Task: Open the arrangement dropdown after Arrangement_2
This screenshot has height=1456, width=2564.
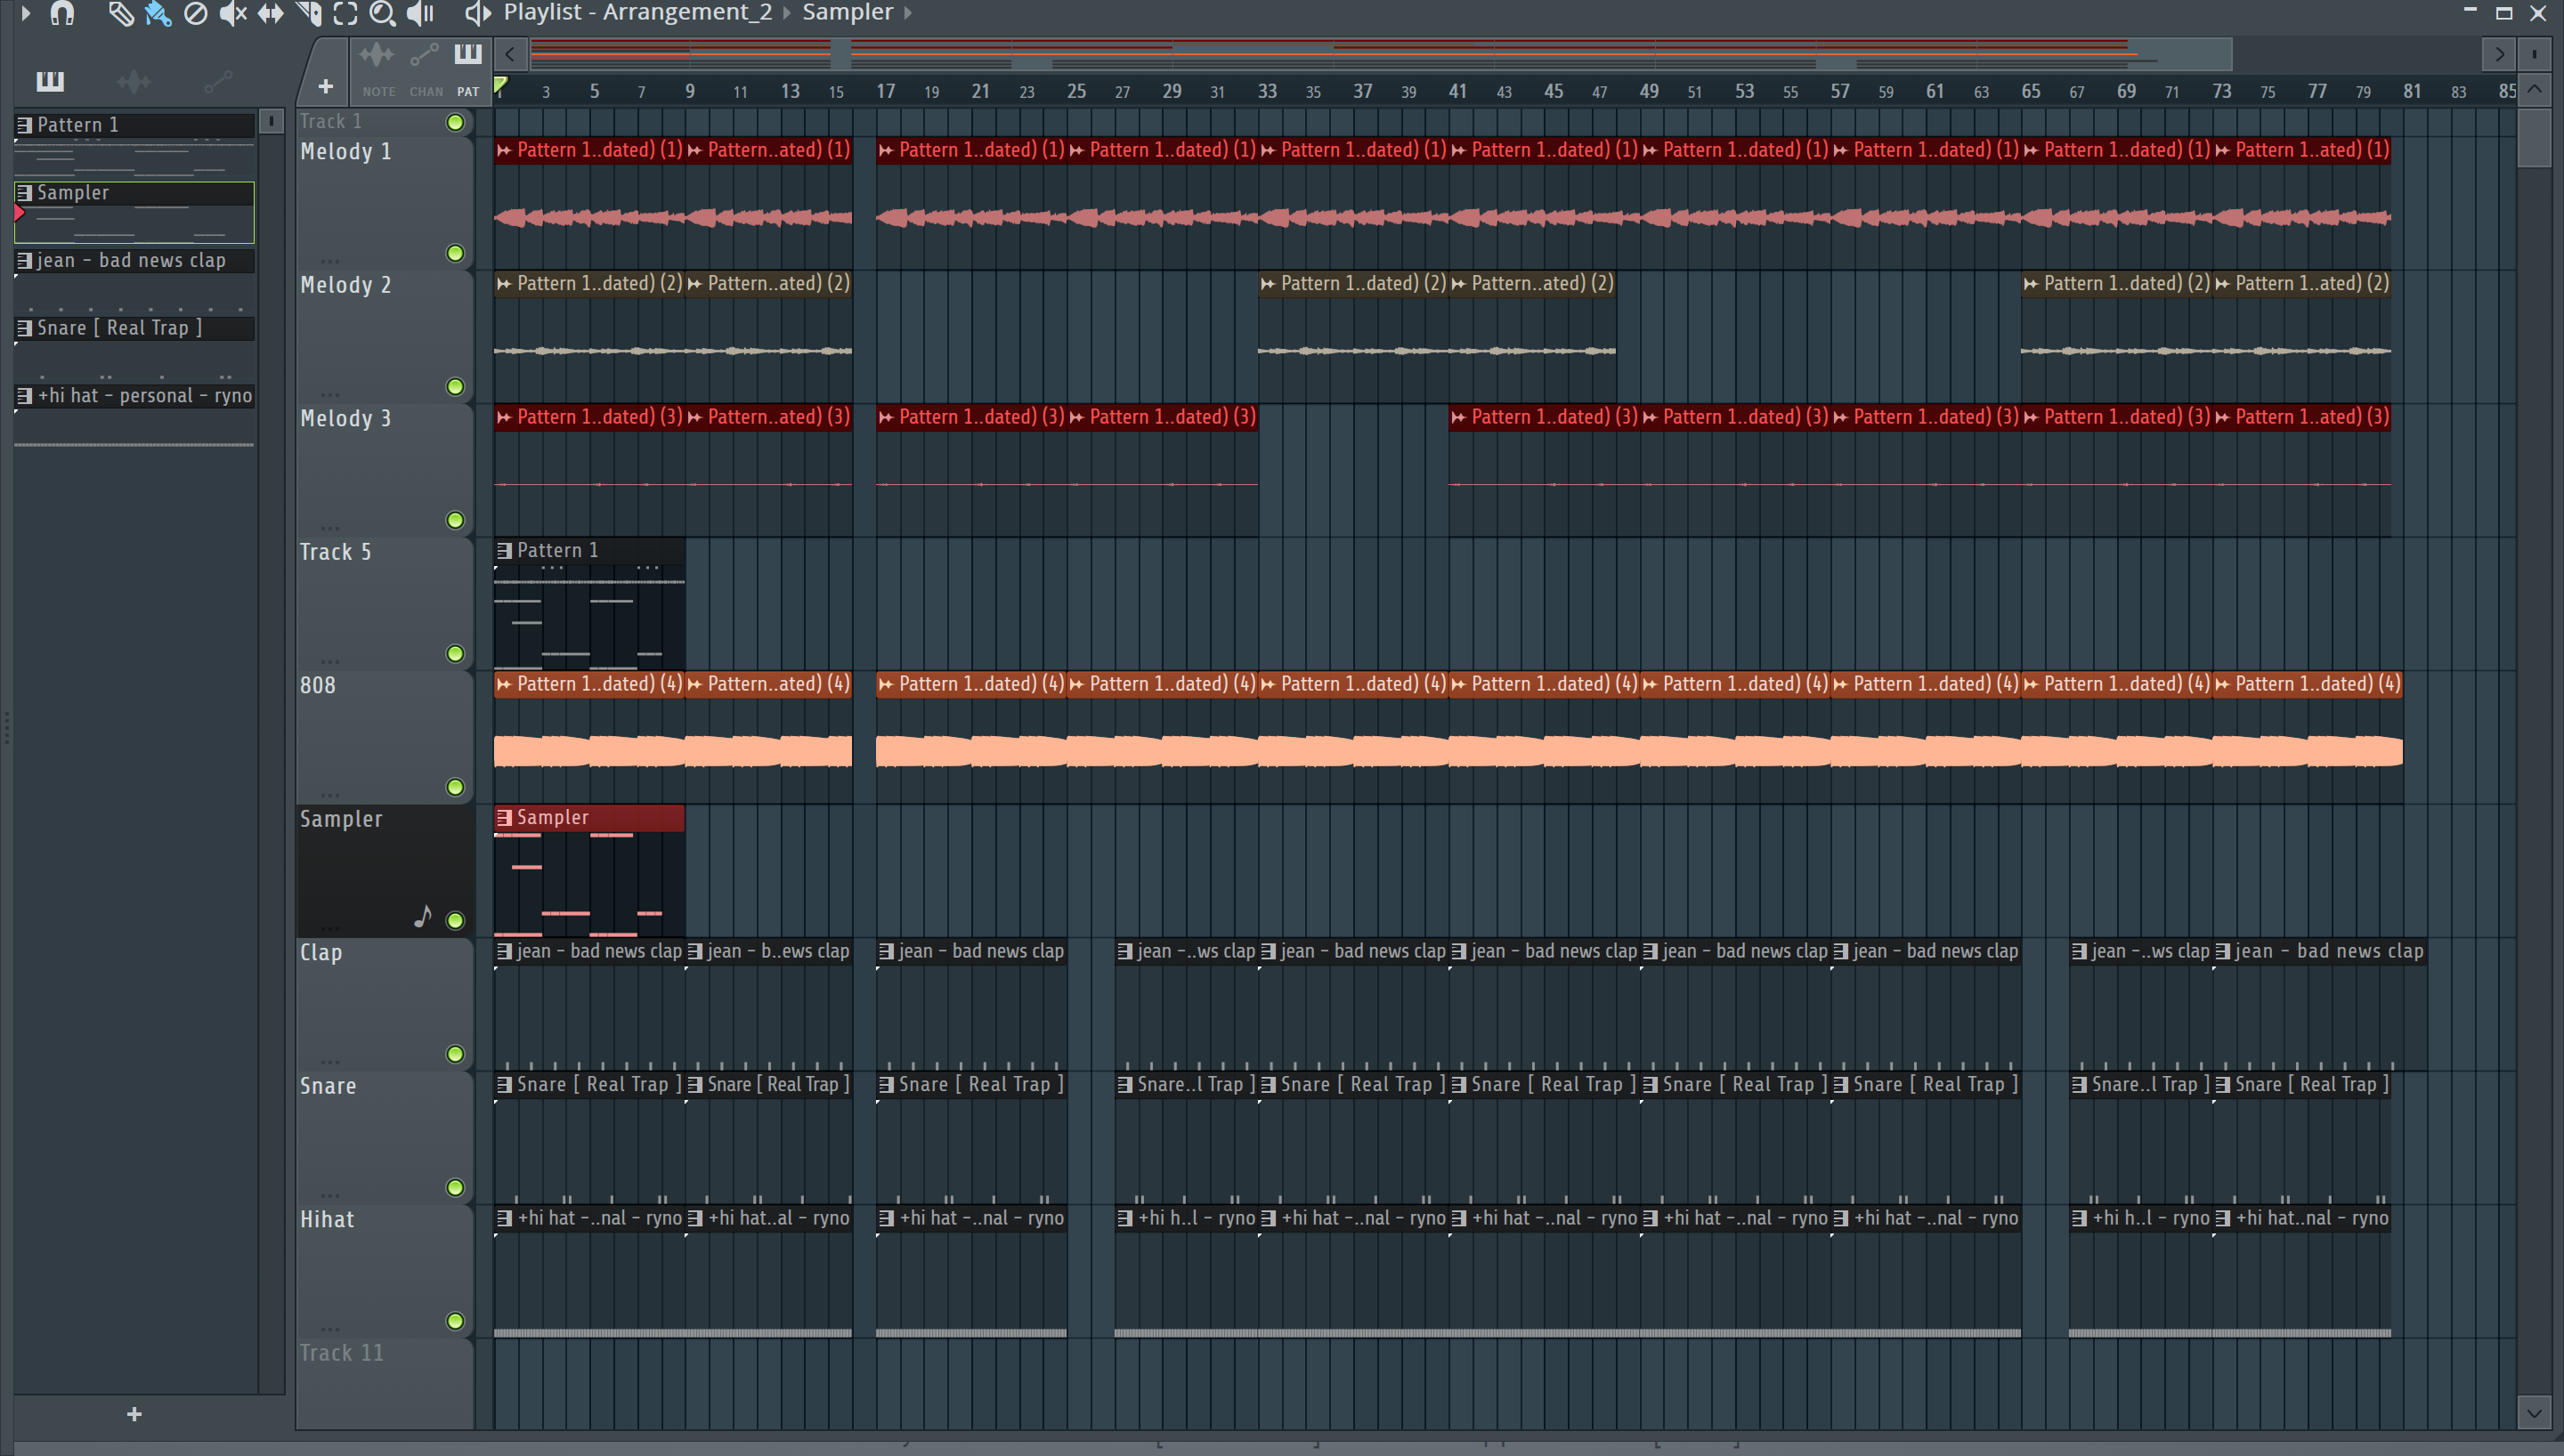Action: tap(787, 13)
